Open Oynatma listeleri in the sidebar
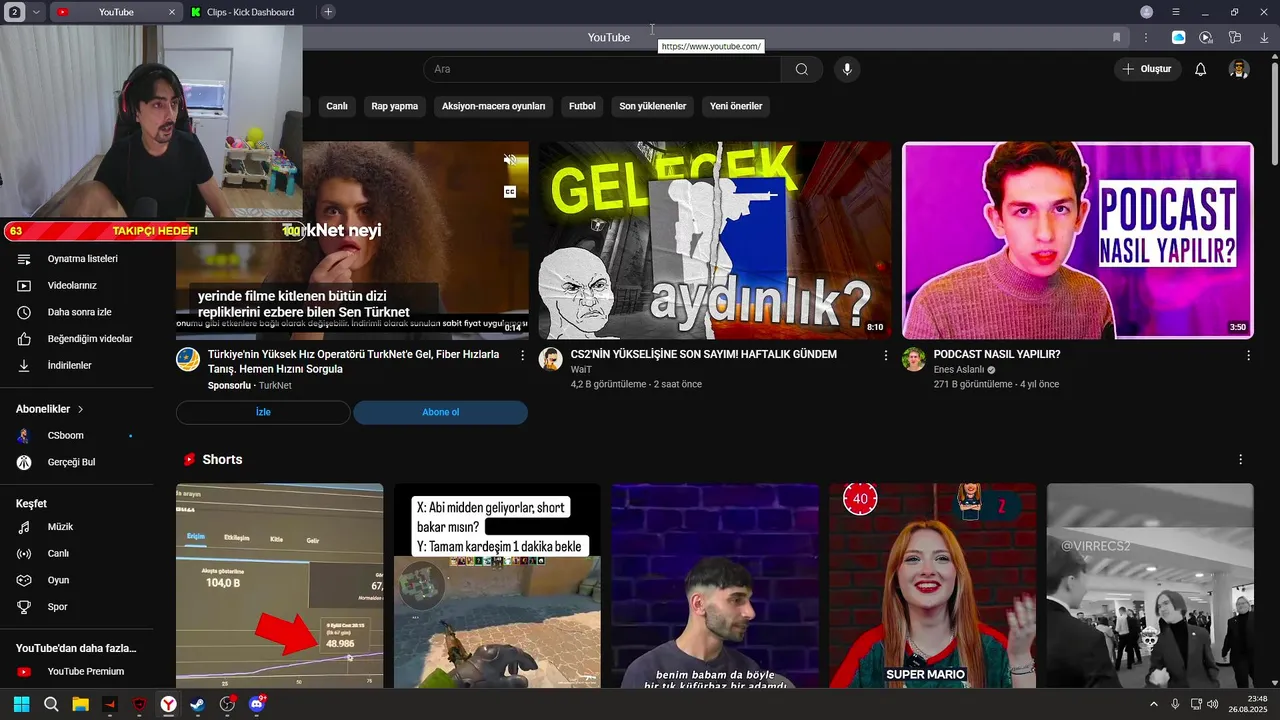Screen dimensions: 1280x720 [83, 259]
